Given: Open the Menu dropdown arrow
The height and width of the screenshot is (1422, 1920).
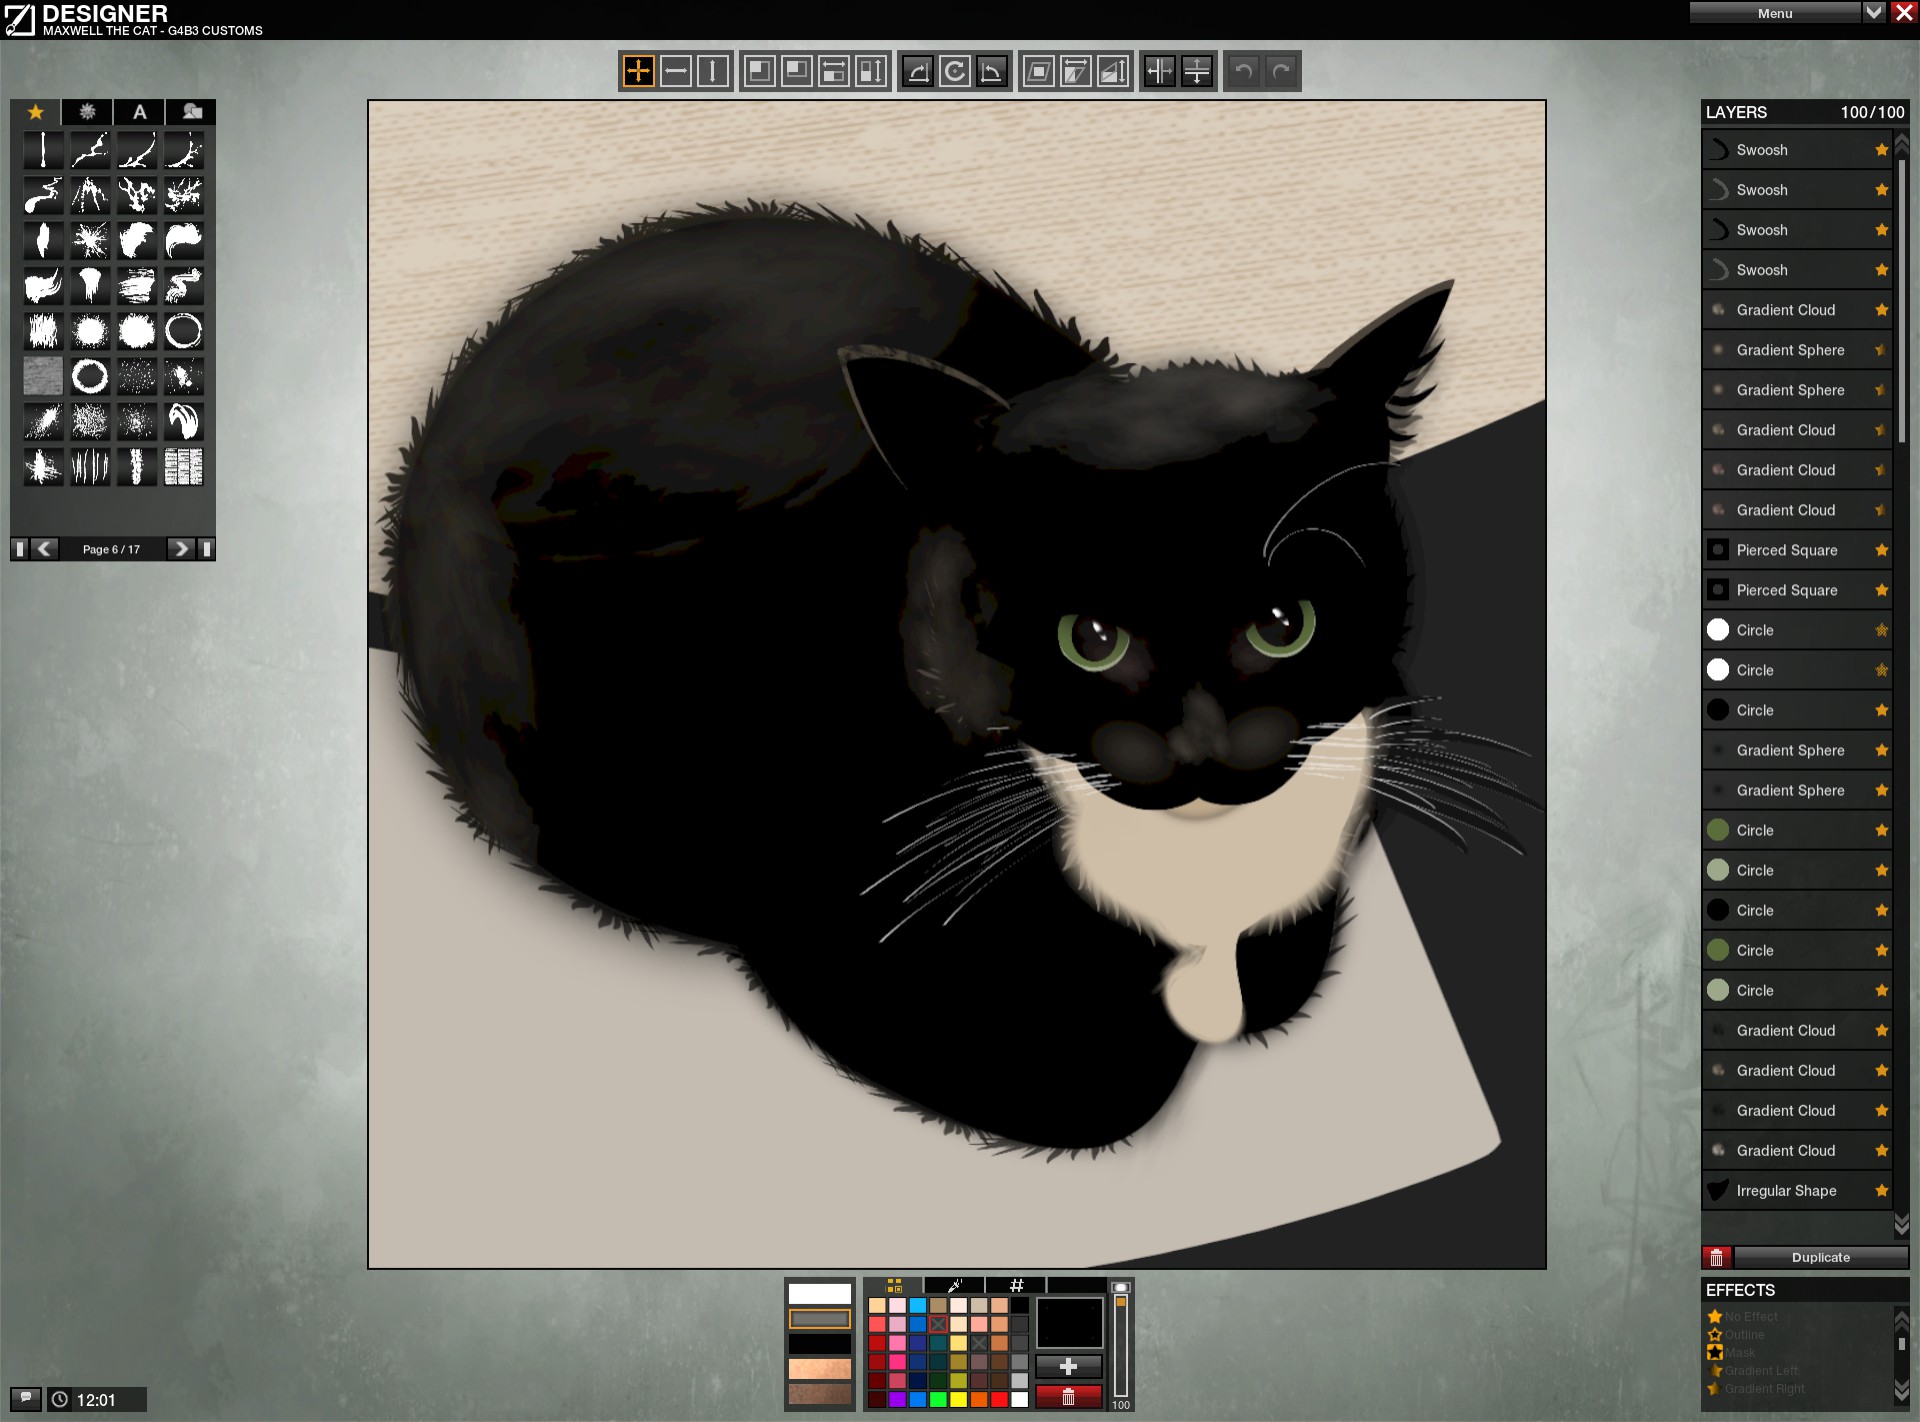Looking at the screenshot, I should point(1874,12).
